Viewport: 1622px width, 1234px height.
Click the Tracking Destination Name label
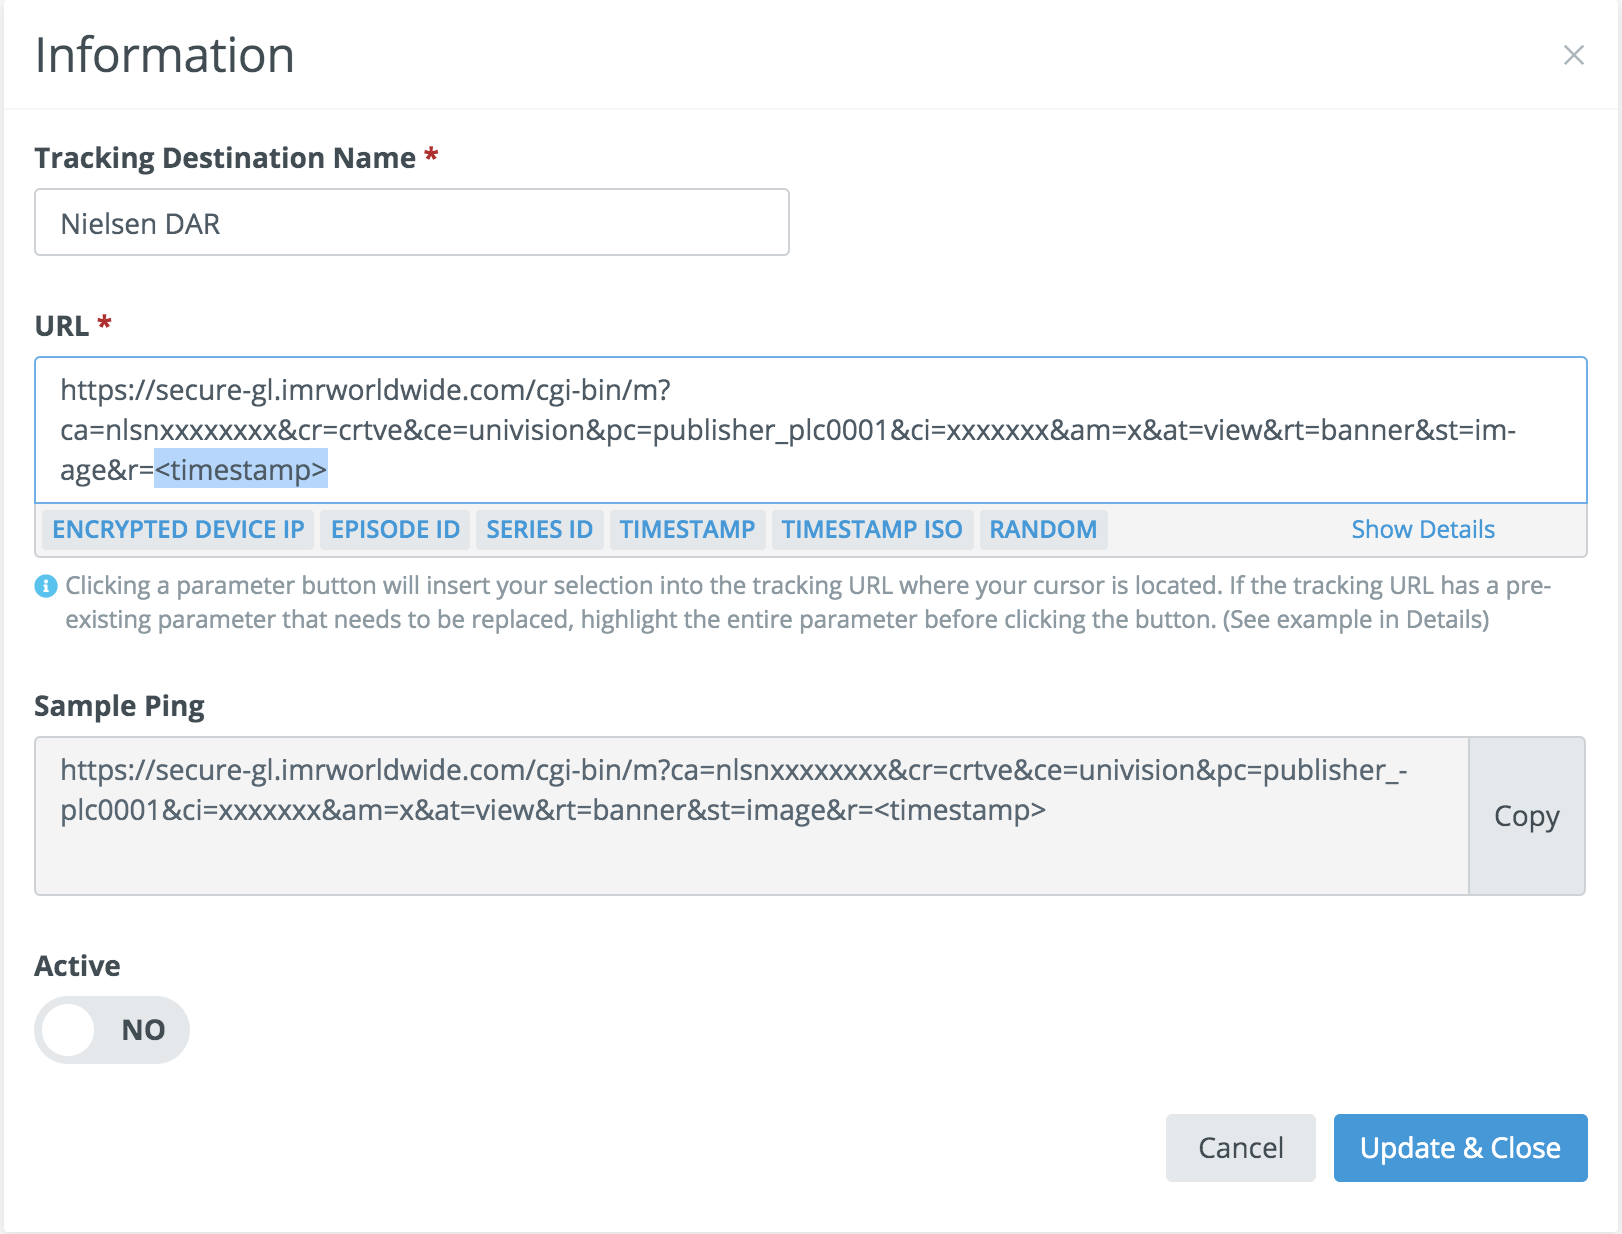224,158
